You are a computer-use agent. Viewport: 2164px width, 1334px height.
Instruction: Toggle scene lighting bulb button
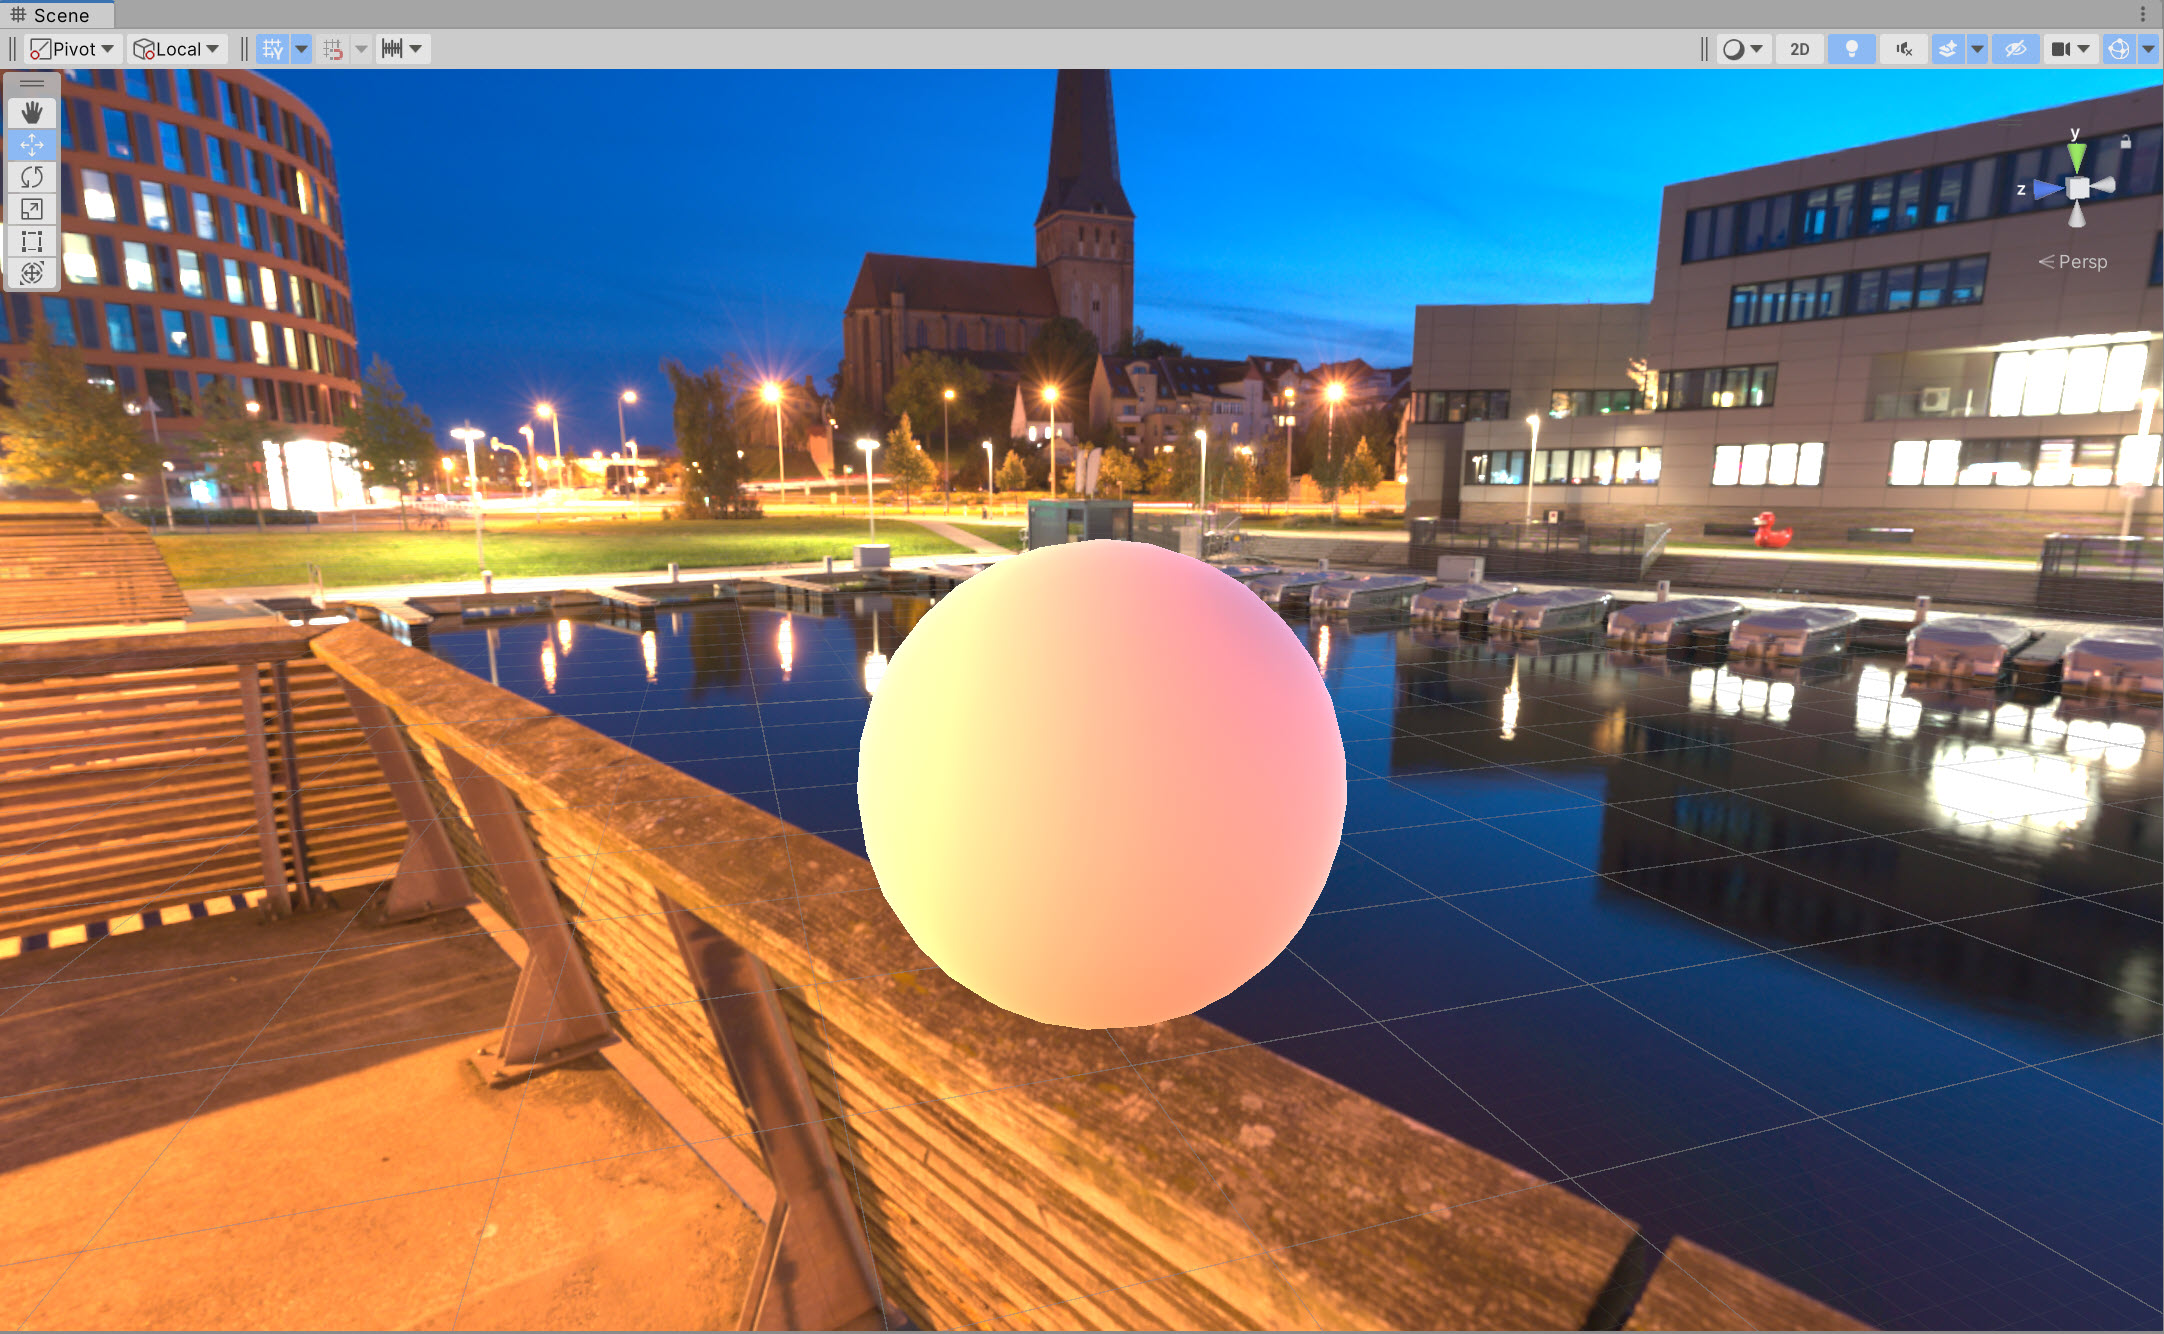click(x=1851, y=49)
